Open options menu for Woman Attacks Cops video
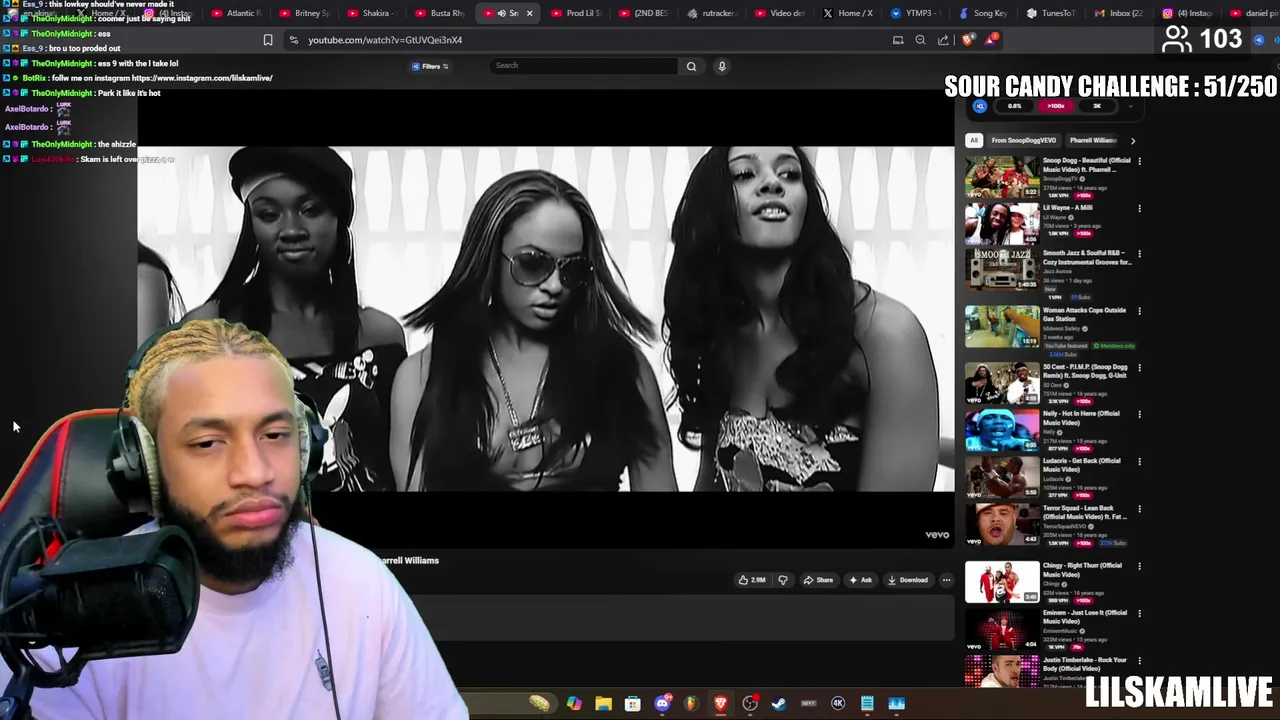This screenshot has width=1280, height=720. point(1139,311)
